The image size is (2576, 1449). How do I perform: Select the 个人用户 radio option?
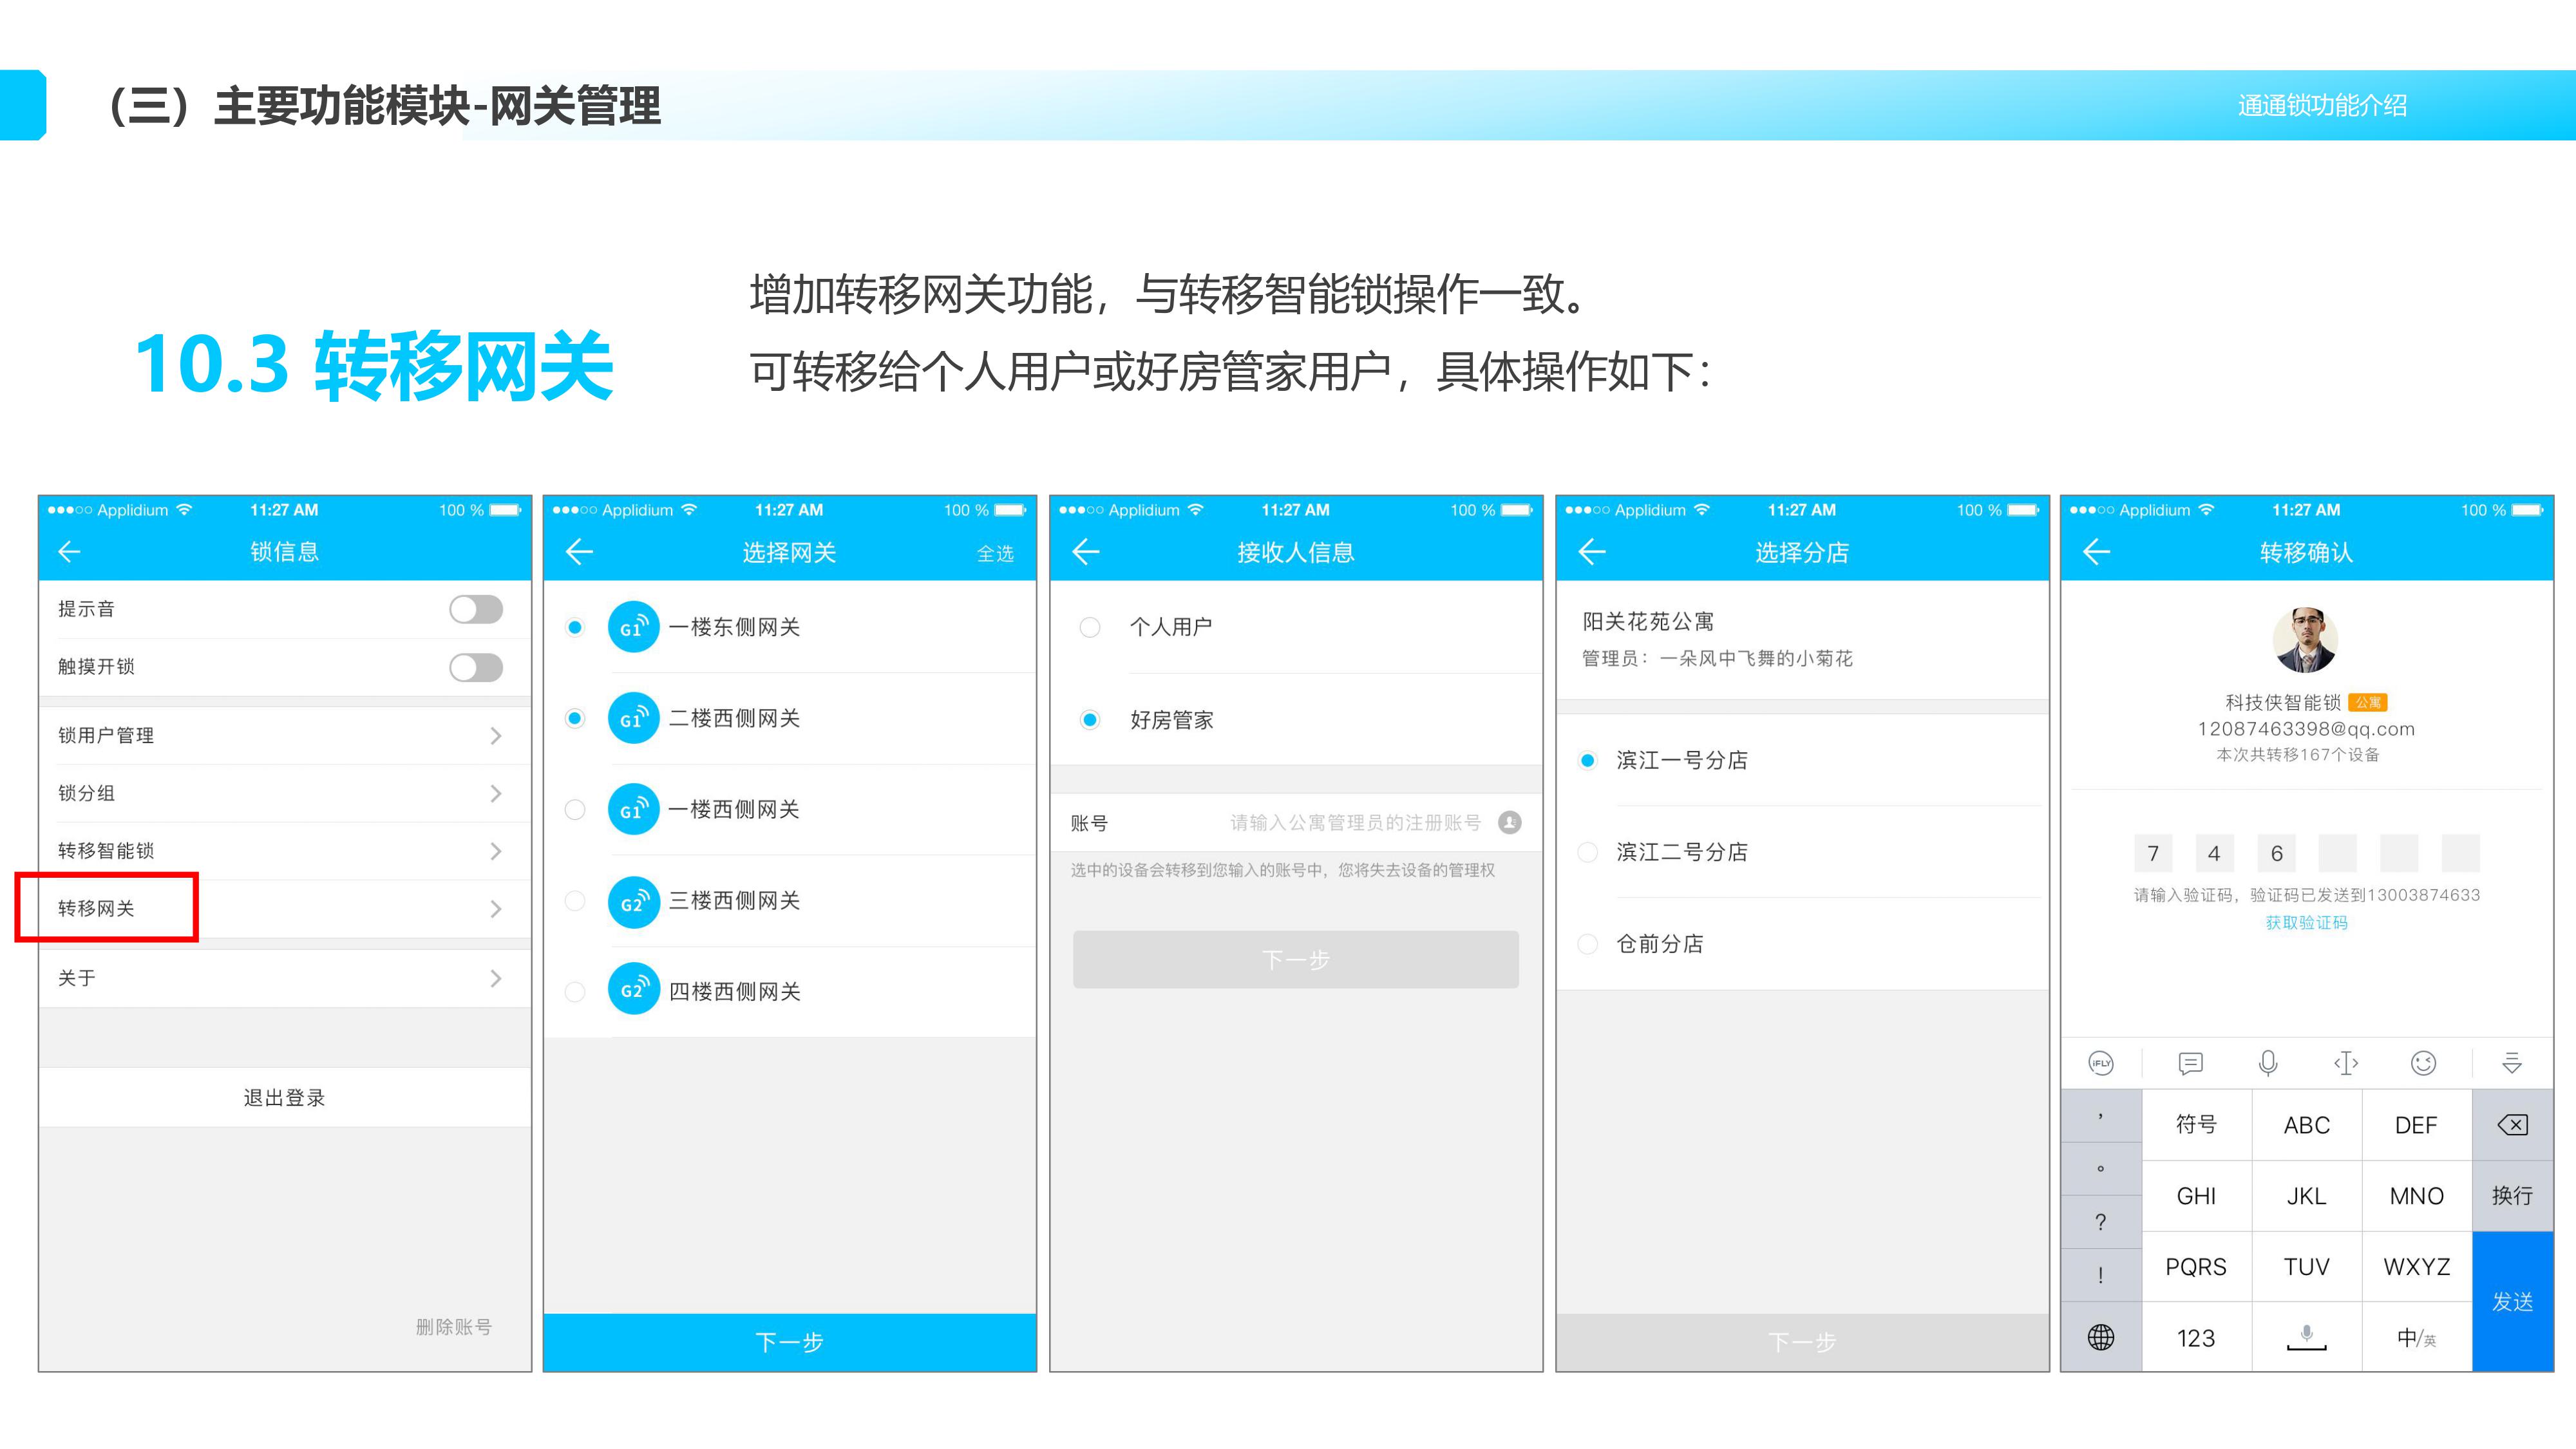pos(1090,627)
